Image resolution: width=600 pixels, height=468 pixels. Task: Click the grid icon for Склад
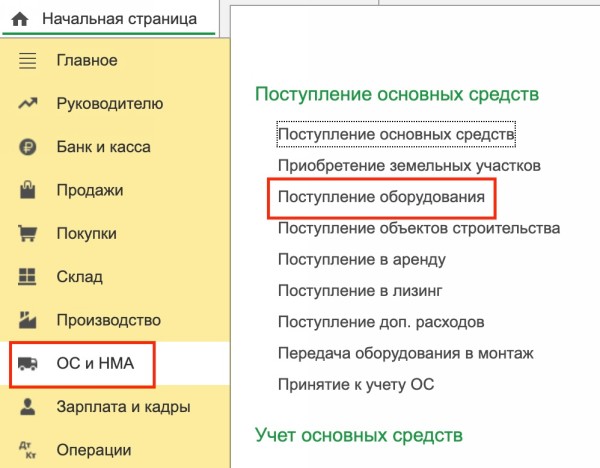tap(27, 277)
